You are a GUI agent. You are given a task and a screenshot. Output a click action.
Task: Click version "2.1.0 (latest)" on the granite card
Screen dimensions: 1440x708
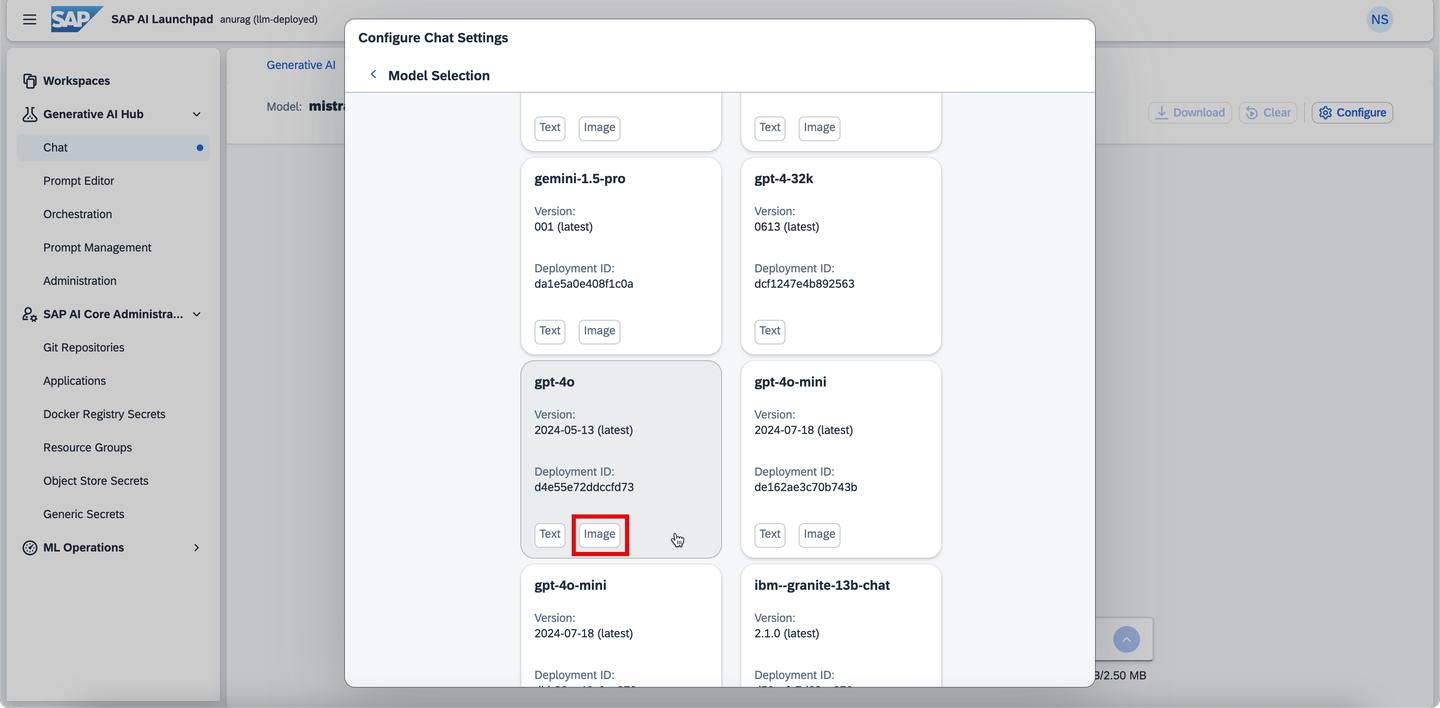[x=787, y=633]
